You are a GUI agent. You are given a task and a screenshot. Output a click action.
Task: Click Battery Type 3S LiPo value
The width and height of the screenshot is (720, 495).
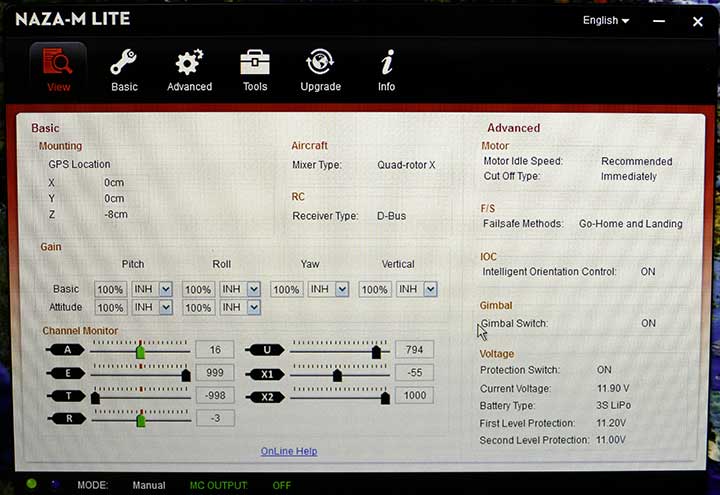[x=613, y=405]
